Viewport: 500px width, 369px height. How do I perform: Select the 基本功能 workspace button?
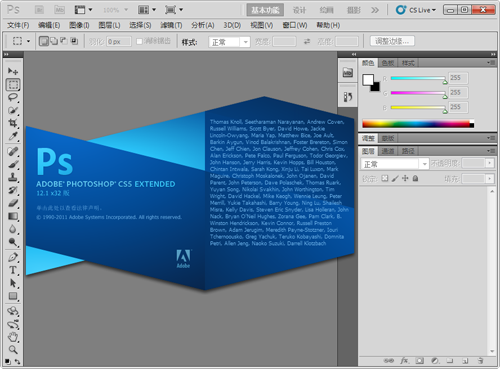(265, 10)
